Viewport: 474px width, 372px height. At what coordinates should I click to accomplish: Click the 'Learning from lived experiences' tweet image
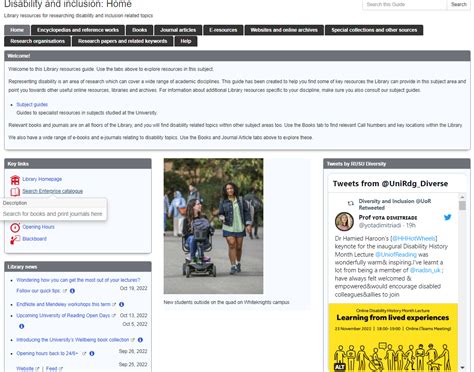click(x=393, y=337)
